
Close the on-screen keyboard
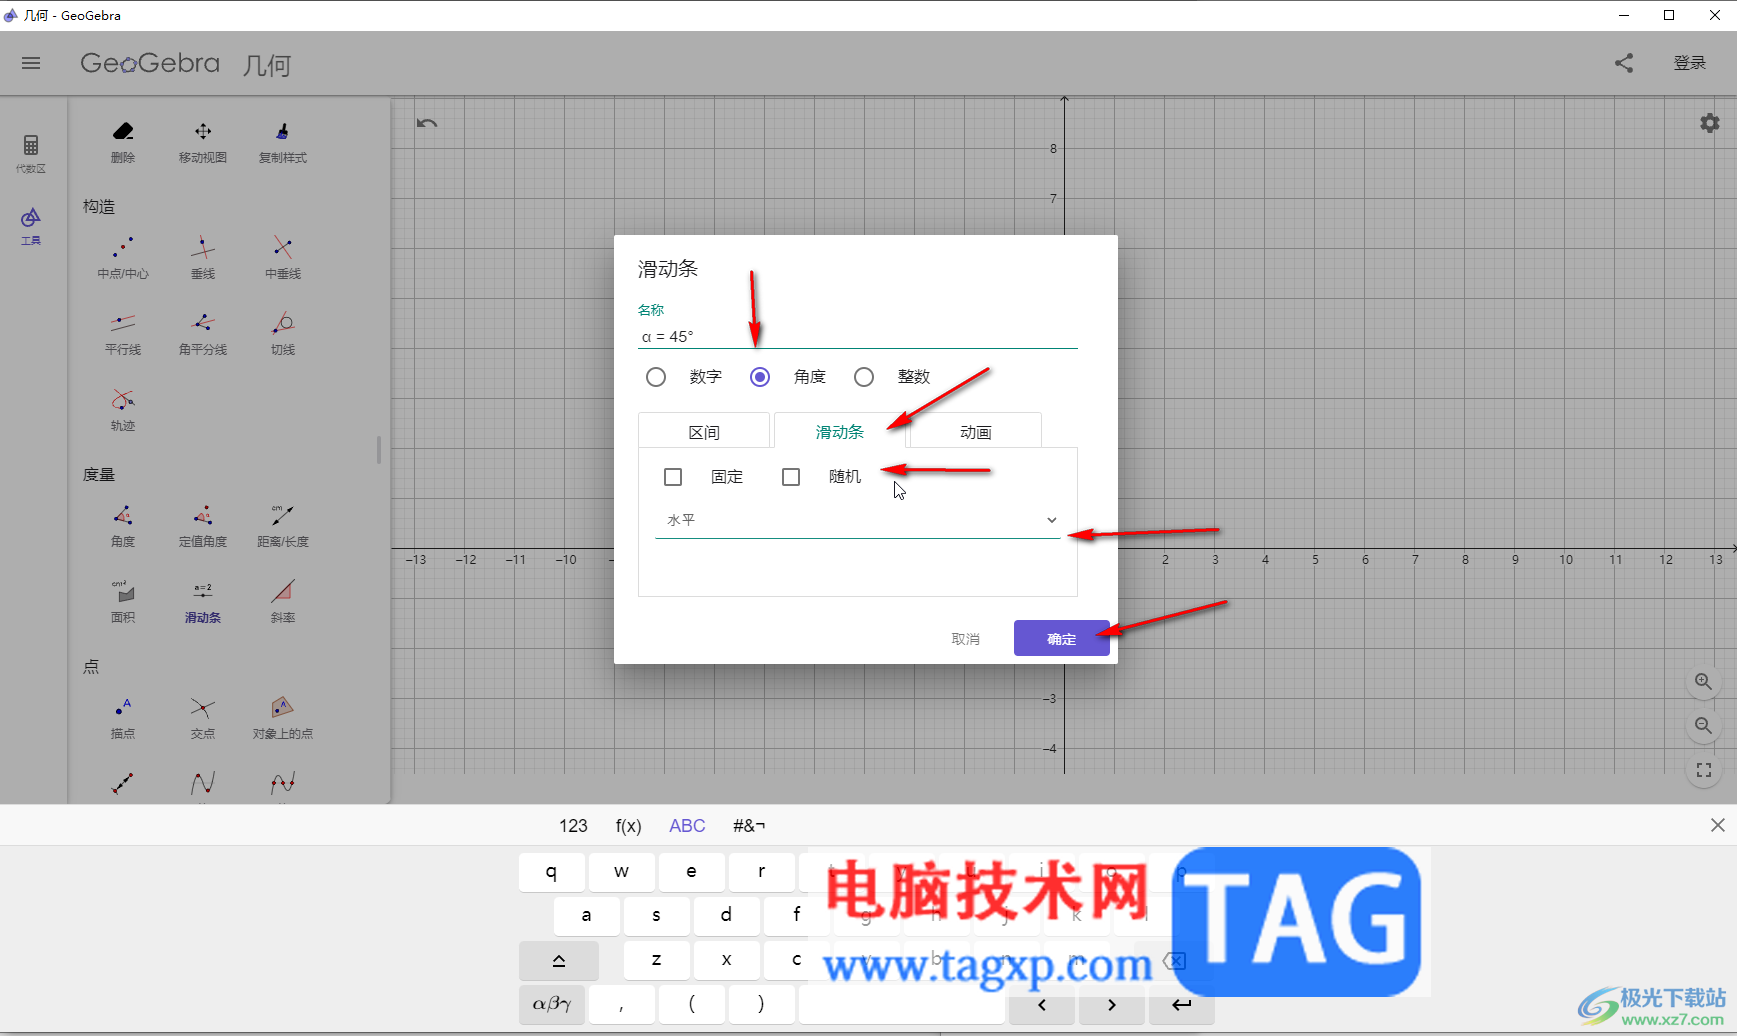[1717, 825]
